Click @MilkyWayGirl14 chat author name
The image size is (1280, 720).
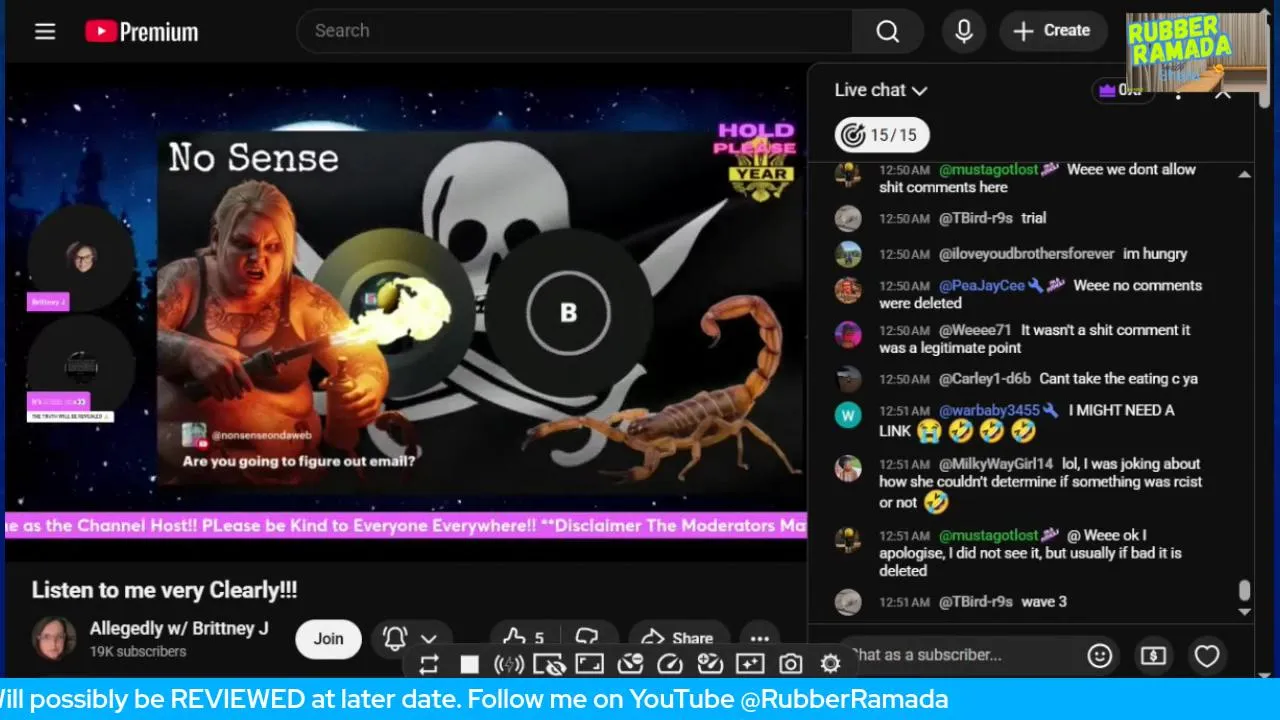(996, 464)
